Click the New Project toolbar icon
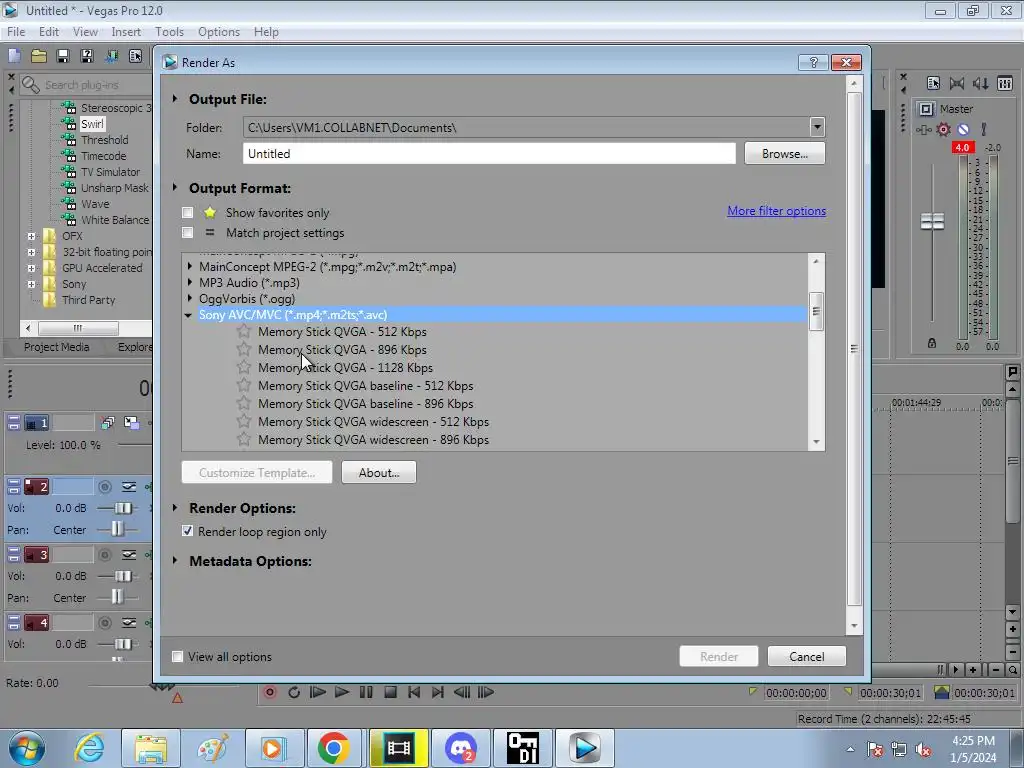Viewport: 1024px width, 768px height. click(x=14, y=56)
